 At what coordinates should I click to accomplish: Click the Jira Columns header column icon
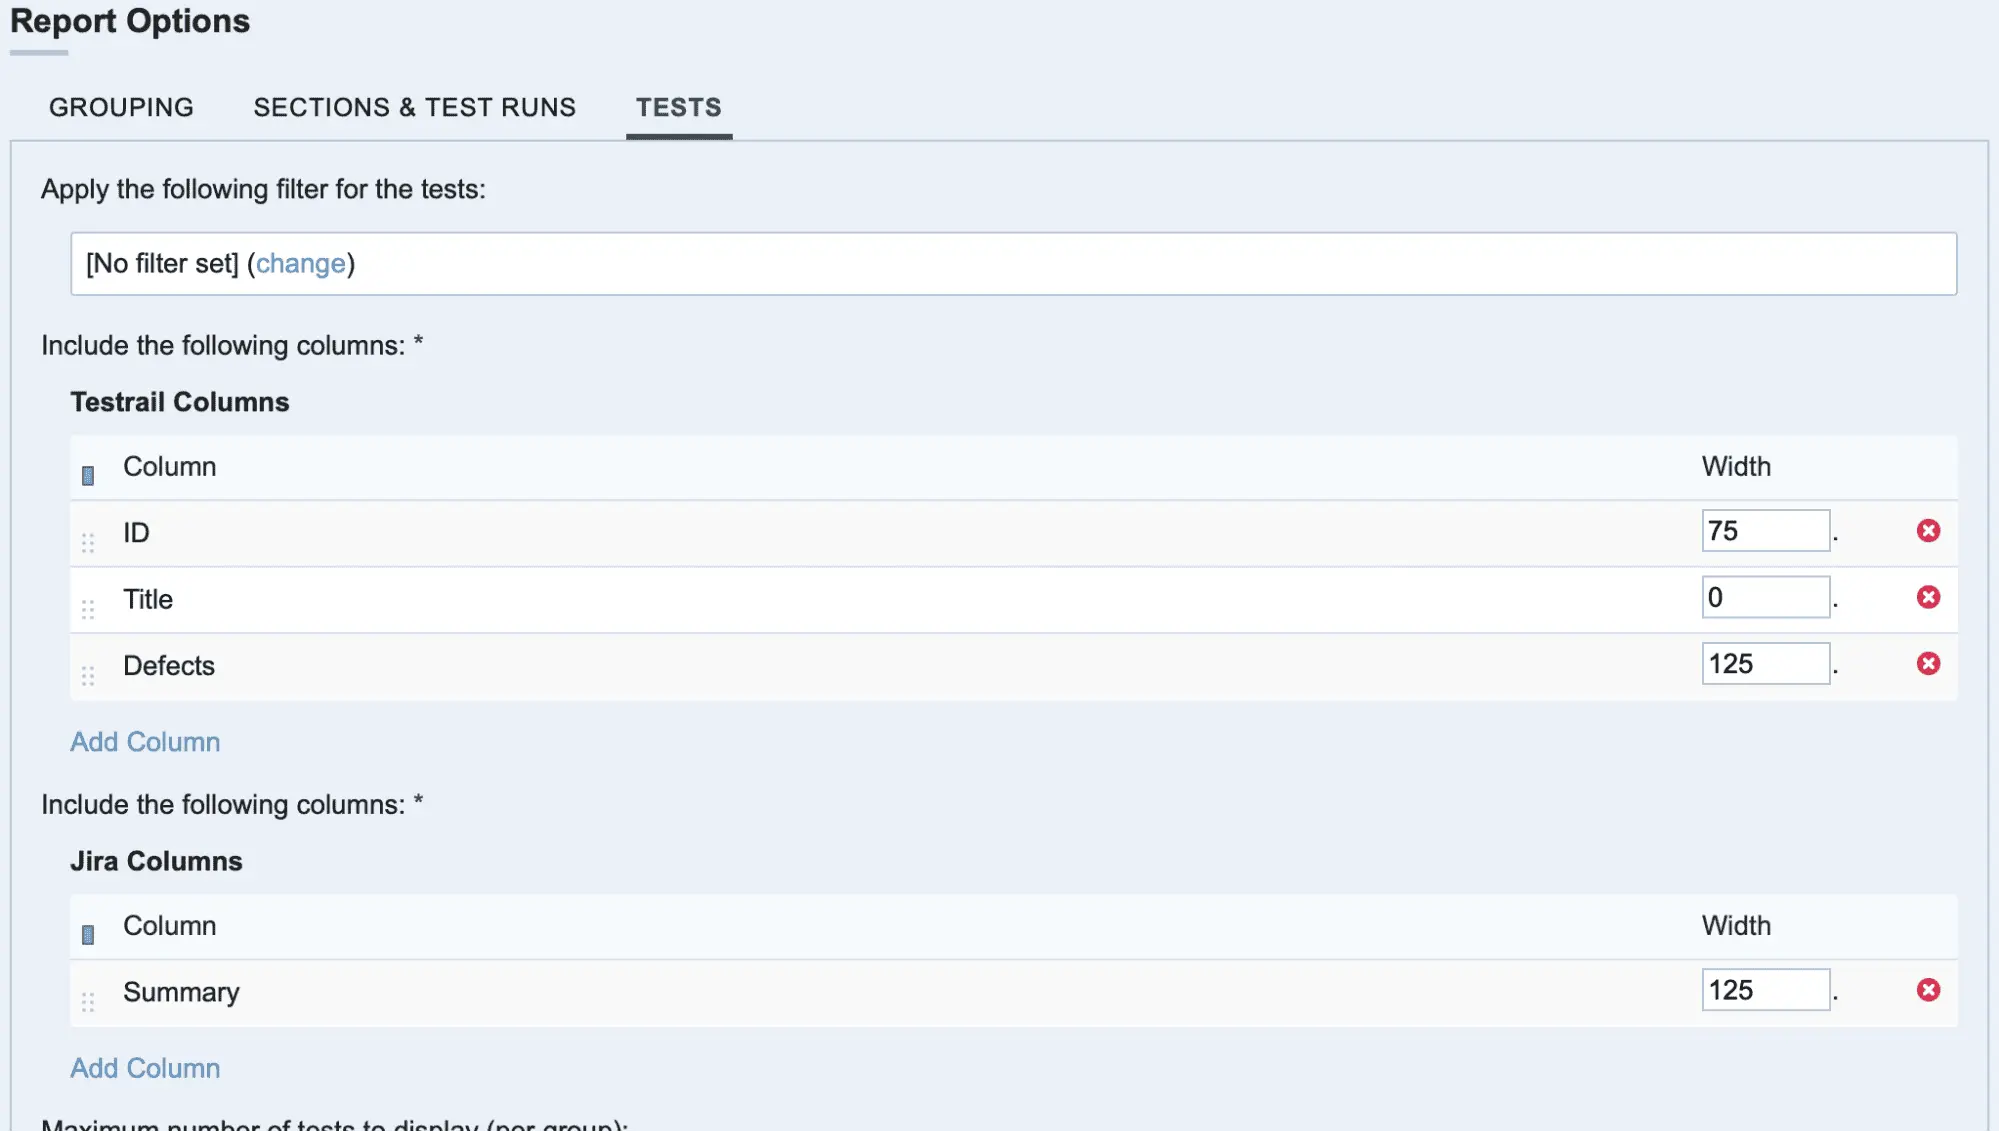[x=88, y=935]
